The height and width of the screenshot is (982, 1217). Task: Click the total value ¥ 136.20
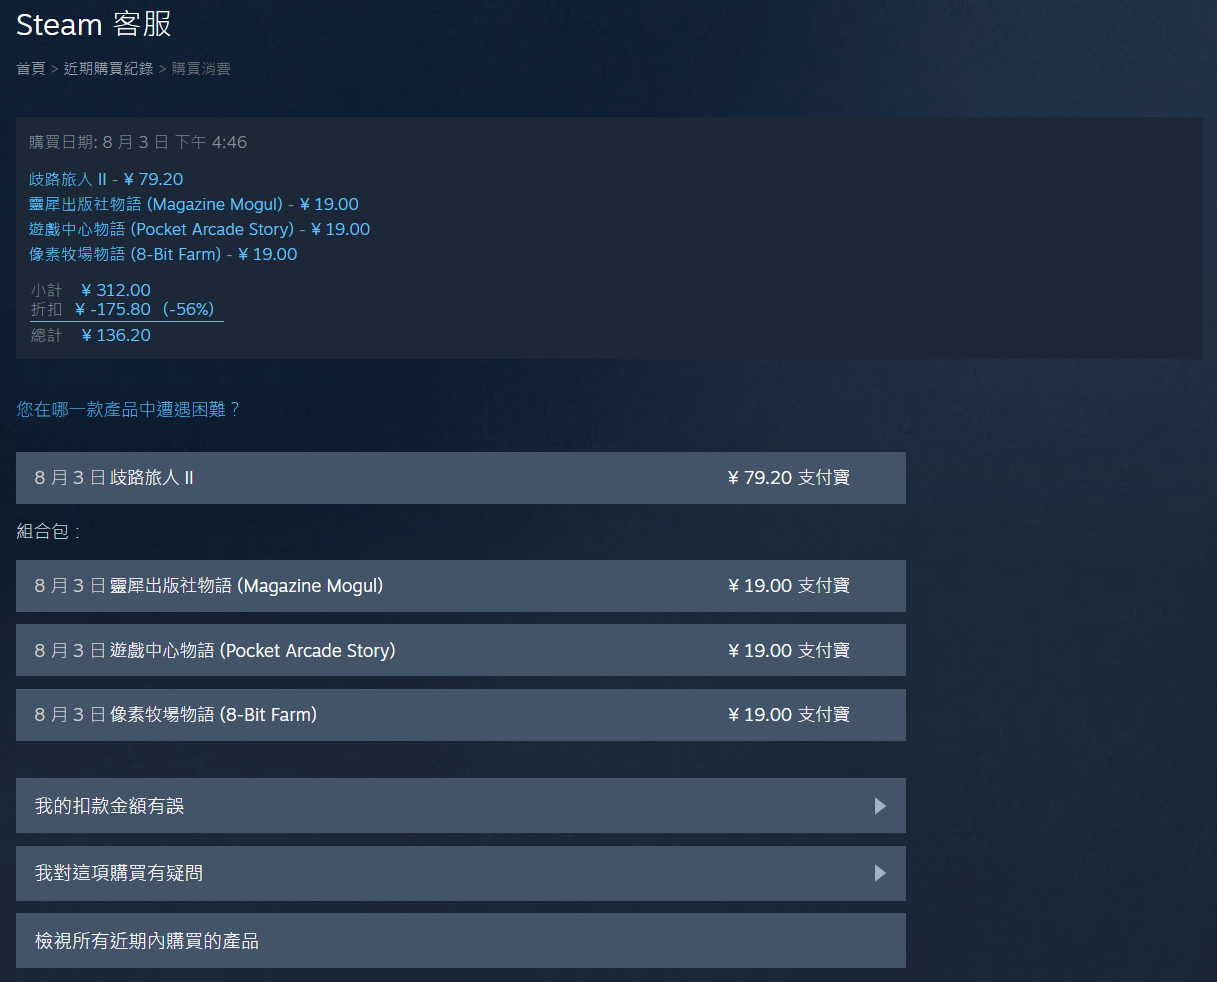click(116, 335)
